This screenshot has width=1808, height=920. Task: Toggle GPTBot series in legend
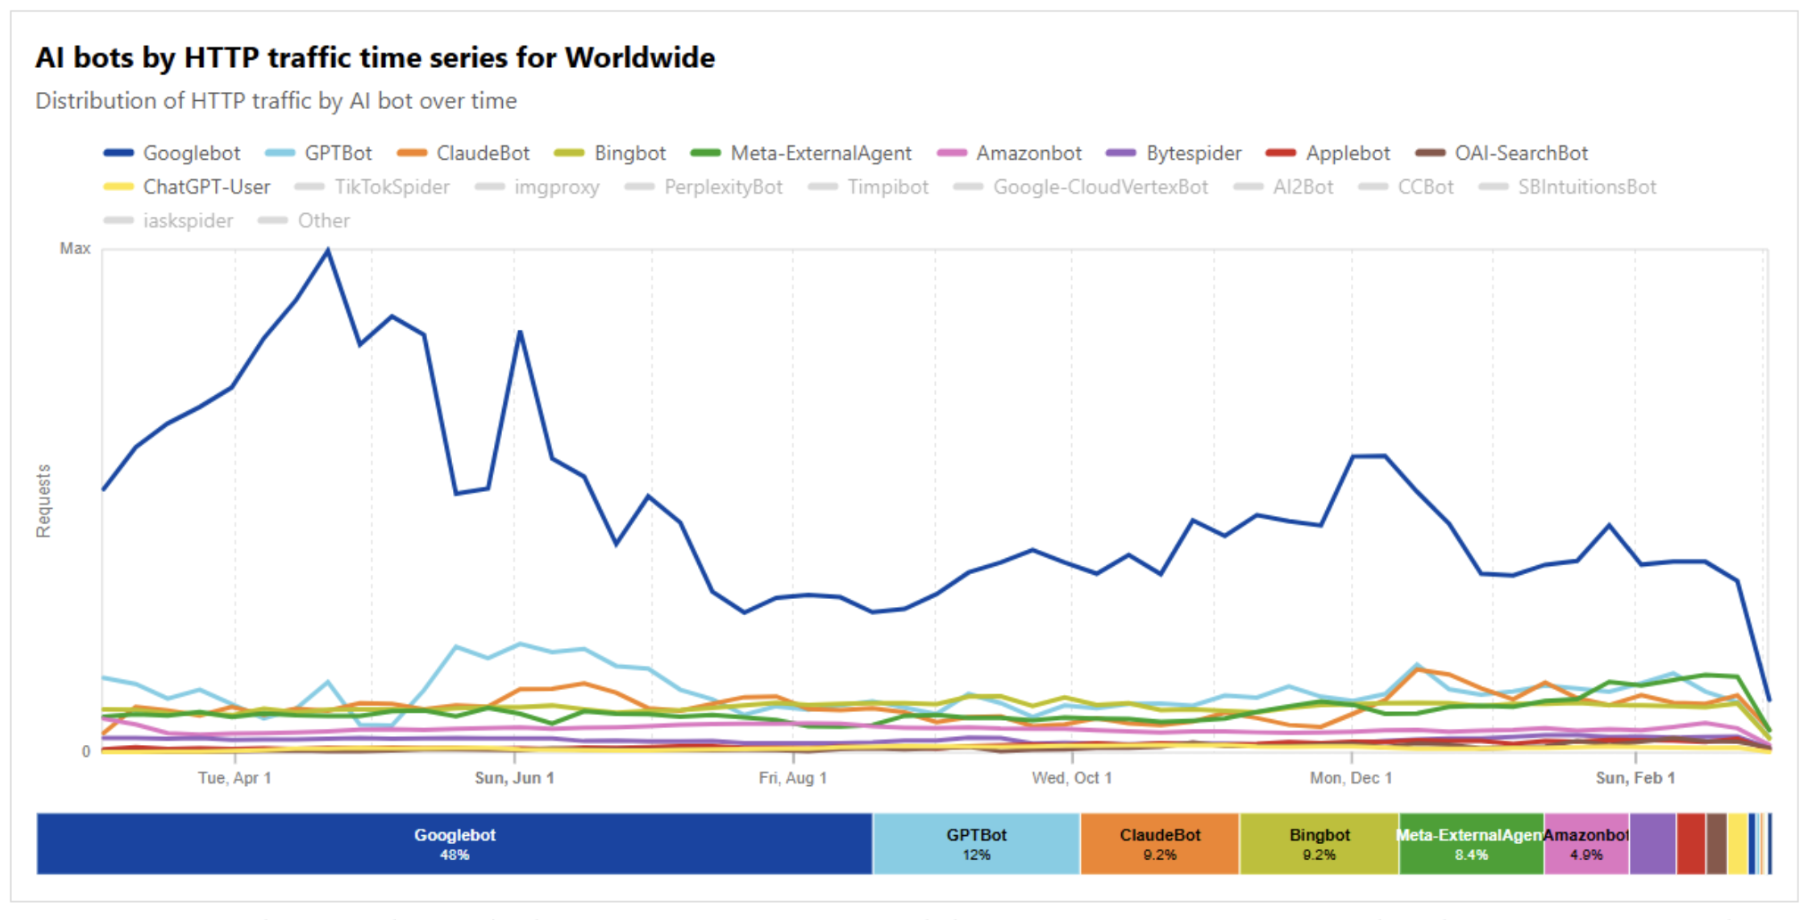click(x=337, y=153)
